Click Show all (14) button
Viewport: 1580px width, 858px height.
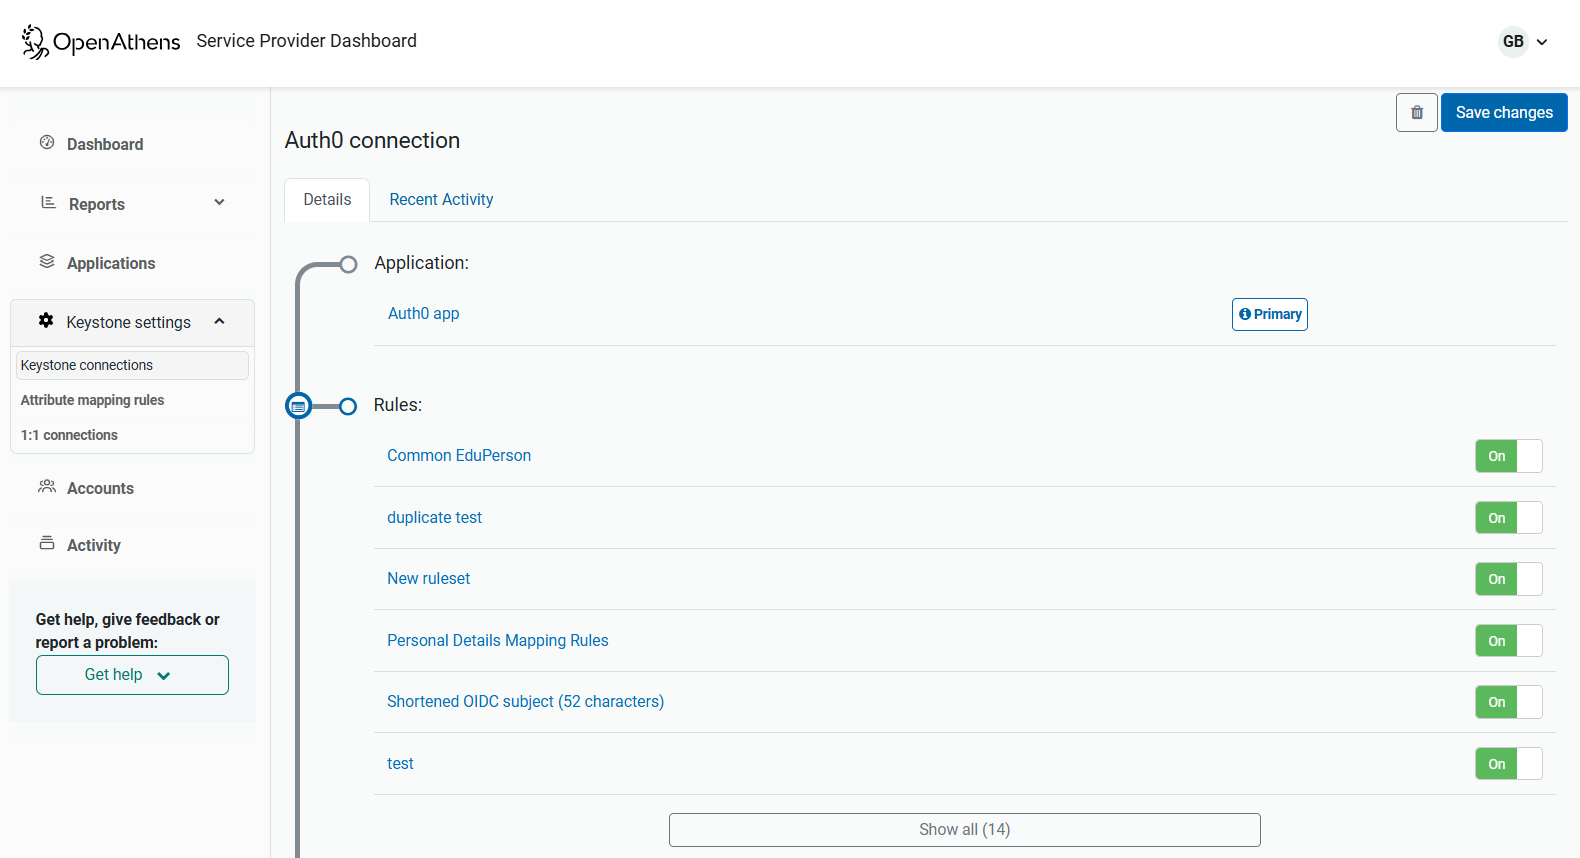click(965, 830)
